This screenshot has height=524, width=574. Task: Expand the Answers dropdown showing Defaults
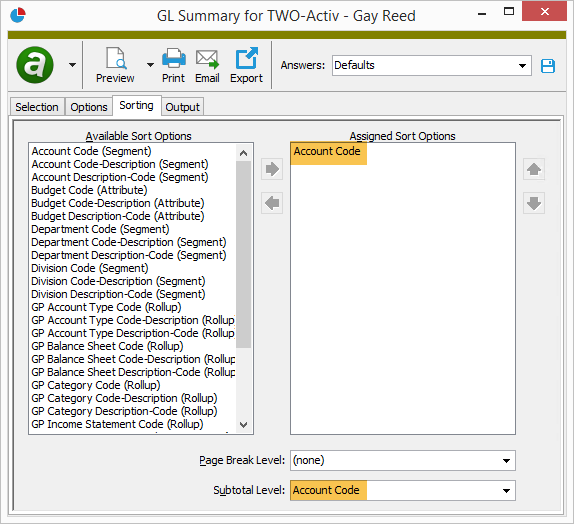click(522, 66)
